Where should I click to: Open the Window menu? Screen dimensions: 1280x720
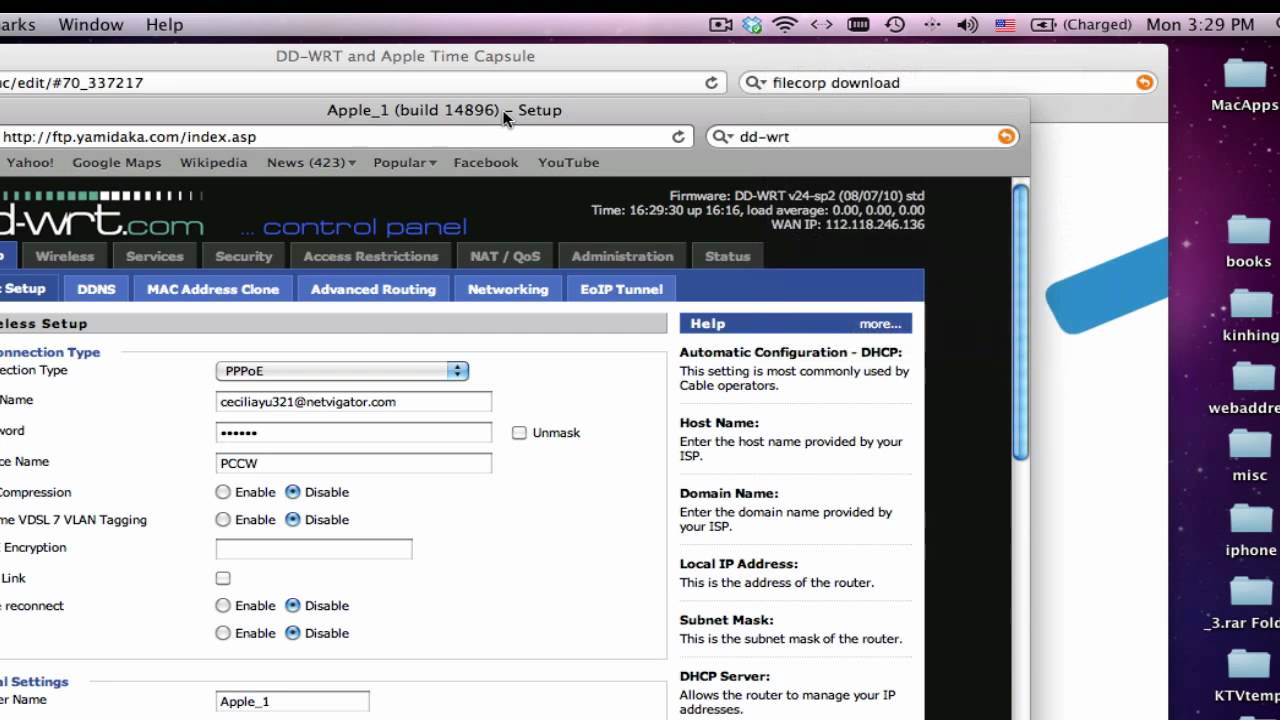click(90, 25)
